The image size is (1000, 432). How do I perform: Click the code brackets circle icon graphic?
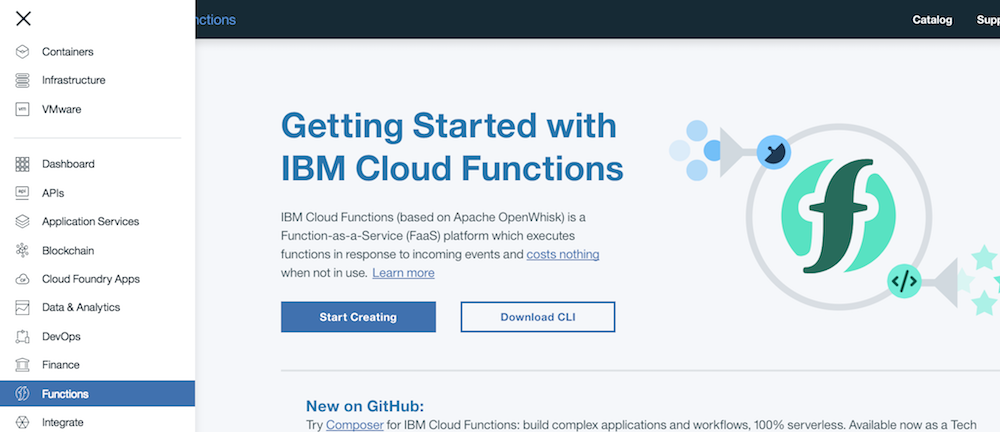point(904,281)
